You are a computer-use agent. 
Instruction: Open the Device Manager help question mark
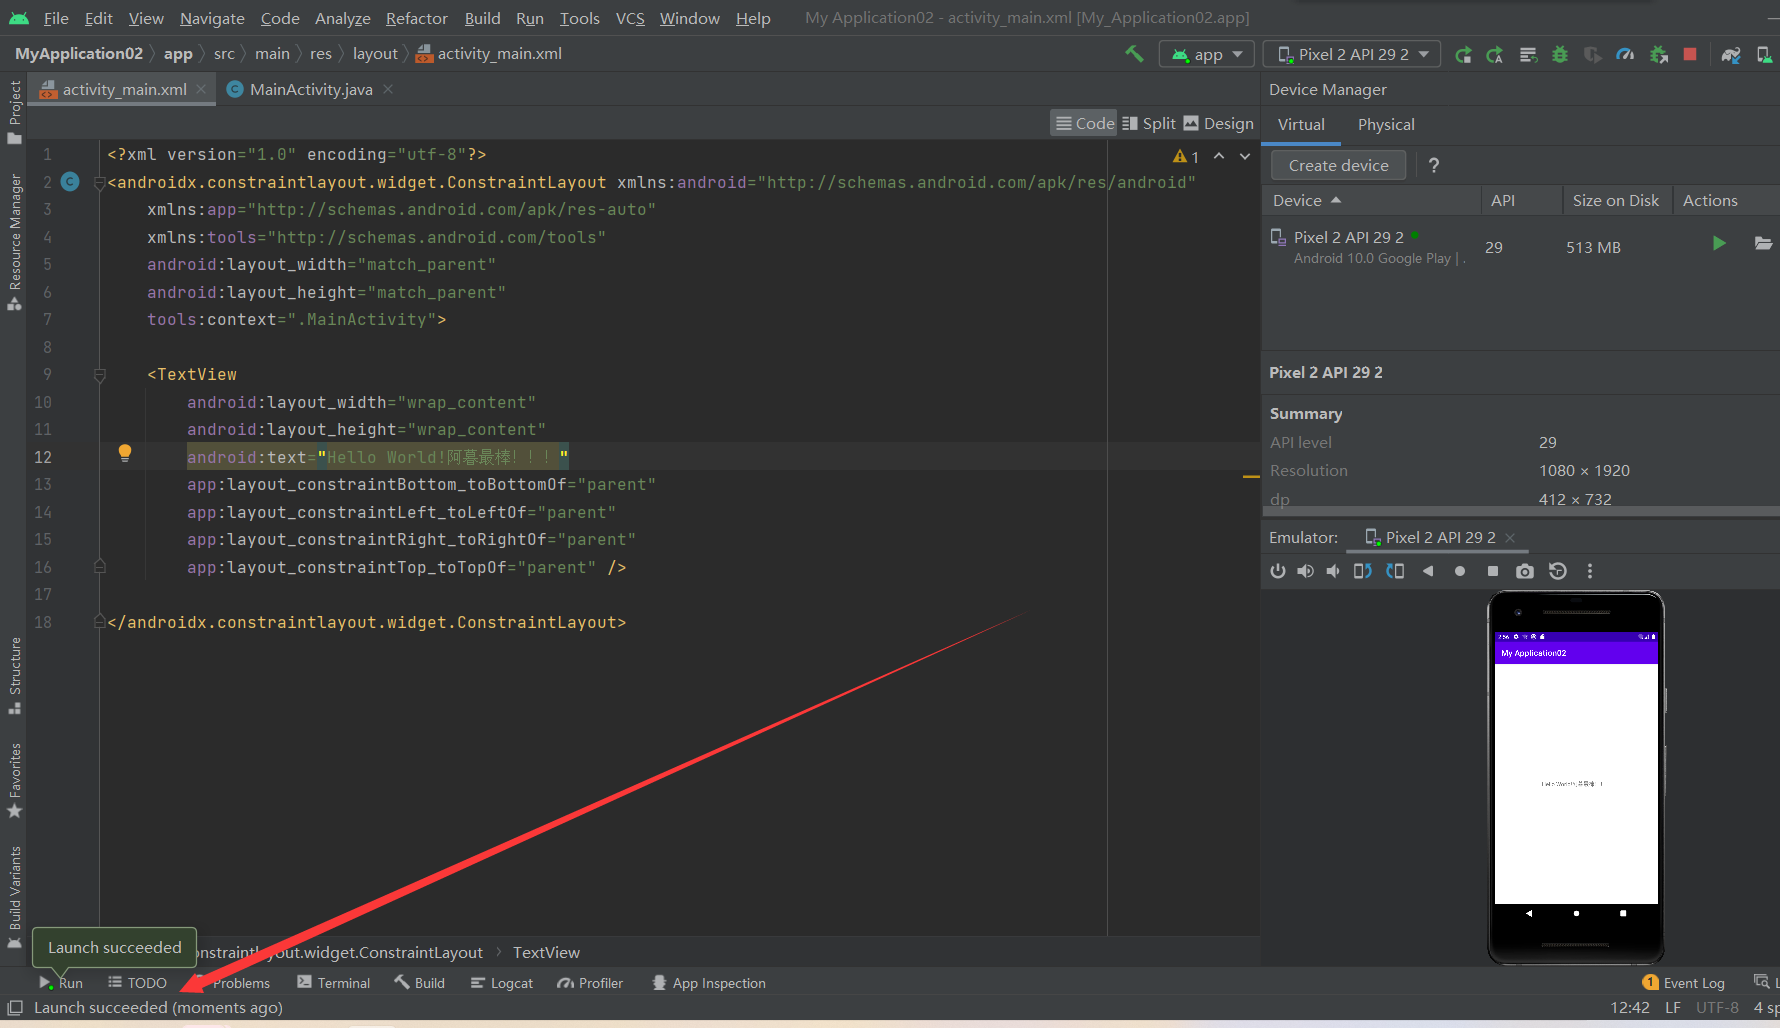tap(1434, 165)
